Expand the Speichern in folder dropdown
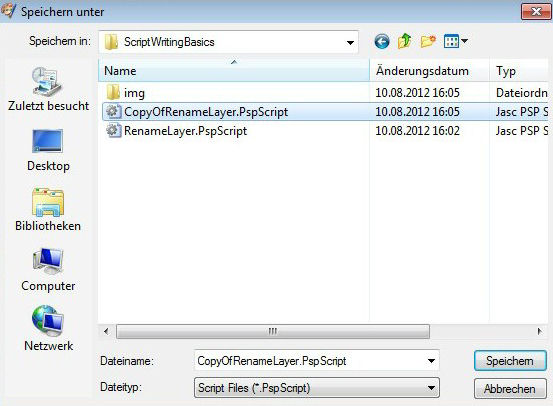The width and height of the screenshot is (553, 406). pos(350,43)
